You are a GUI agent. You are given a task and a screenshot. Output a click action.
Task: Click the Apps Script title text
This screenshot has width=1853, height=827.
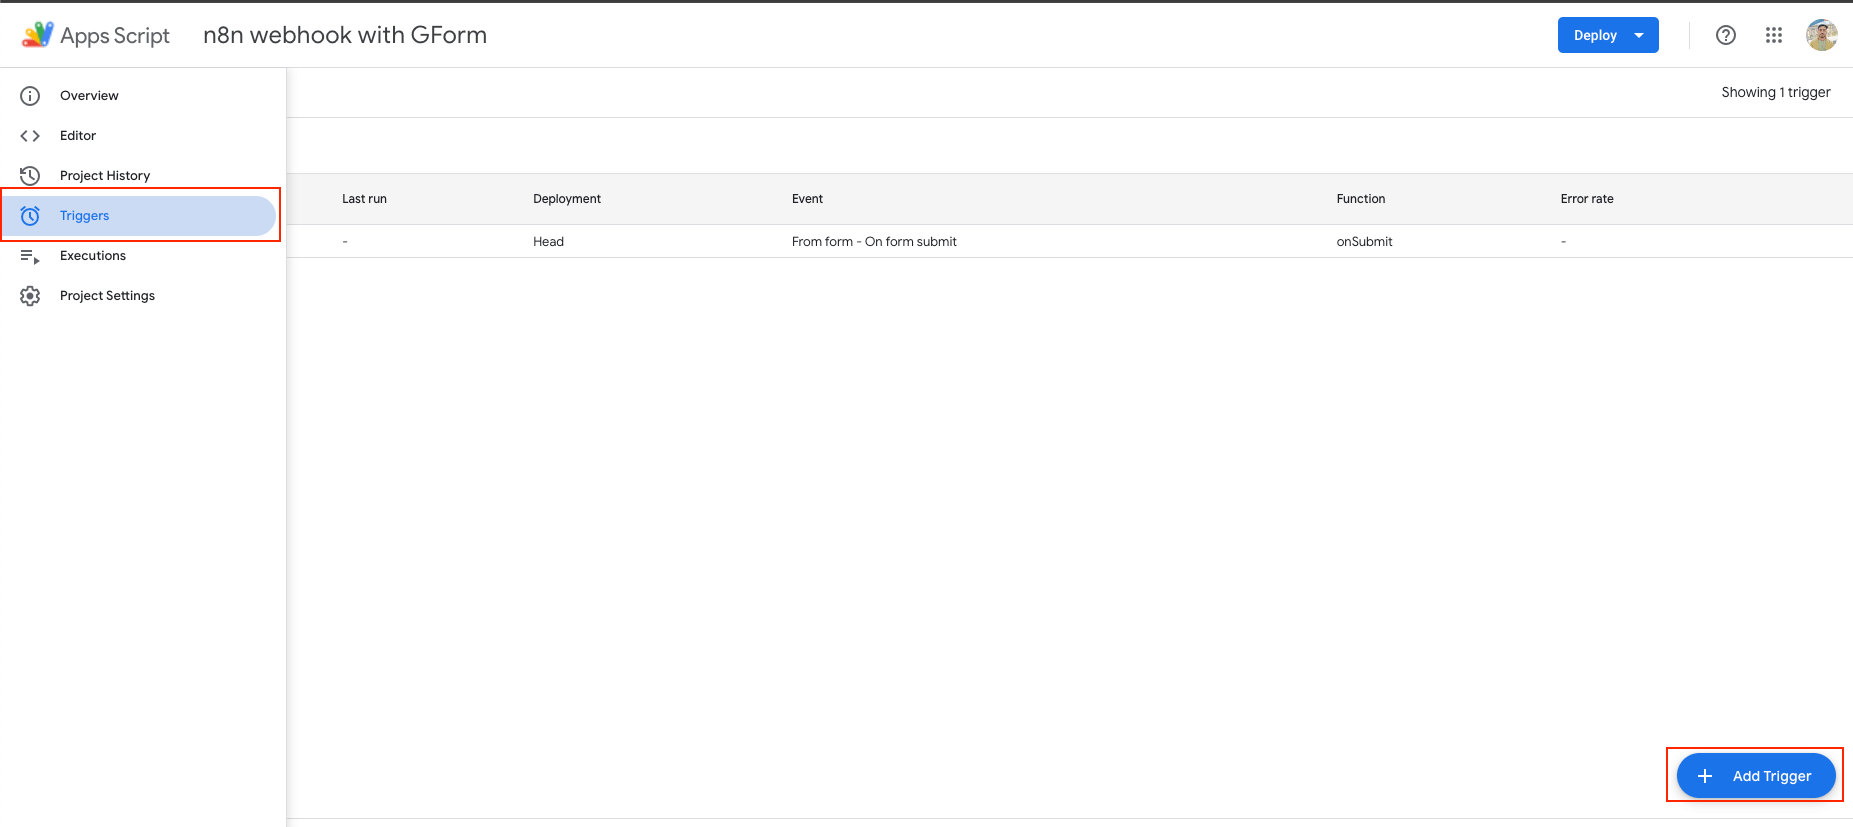[x=115, y=36]
